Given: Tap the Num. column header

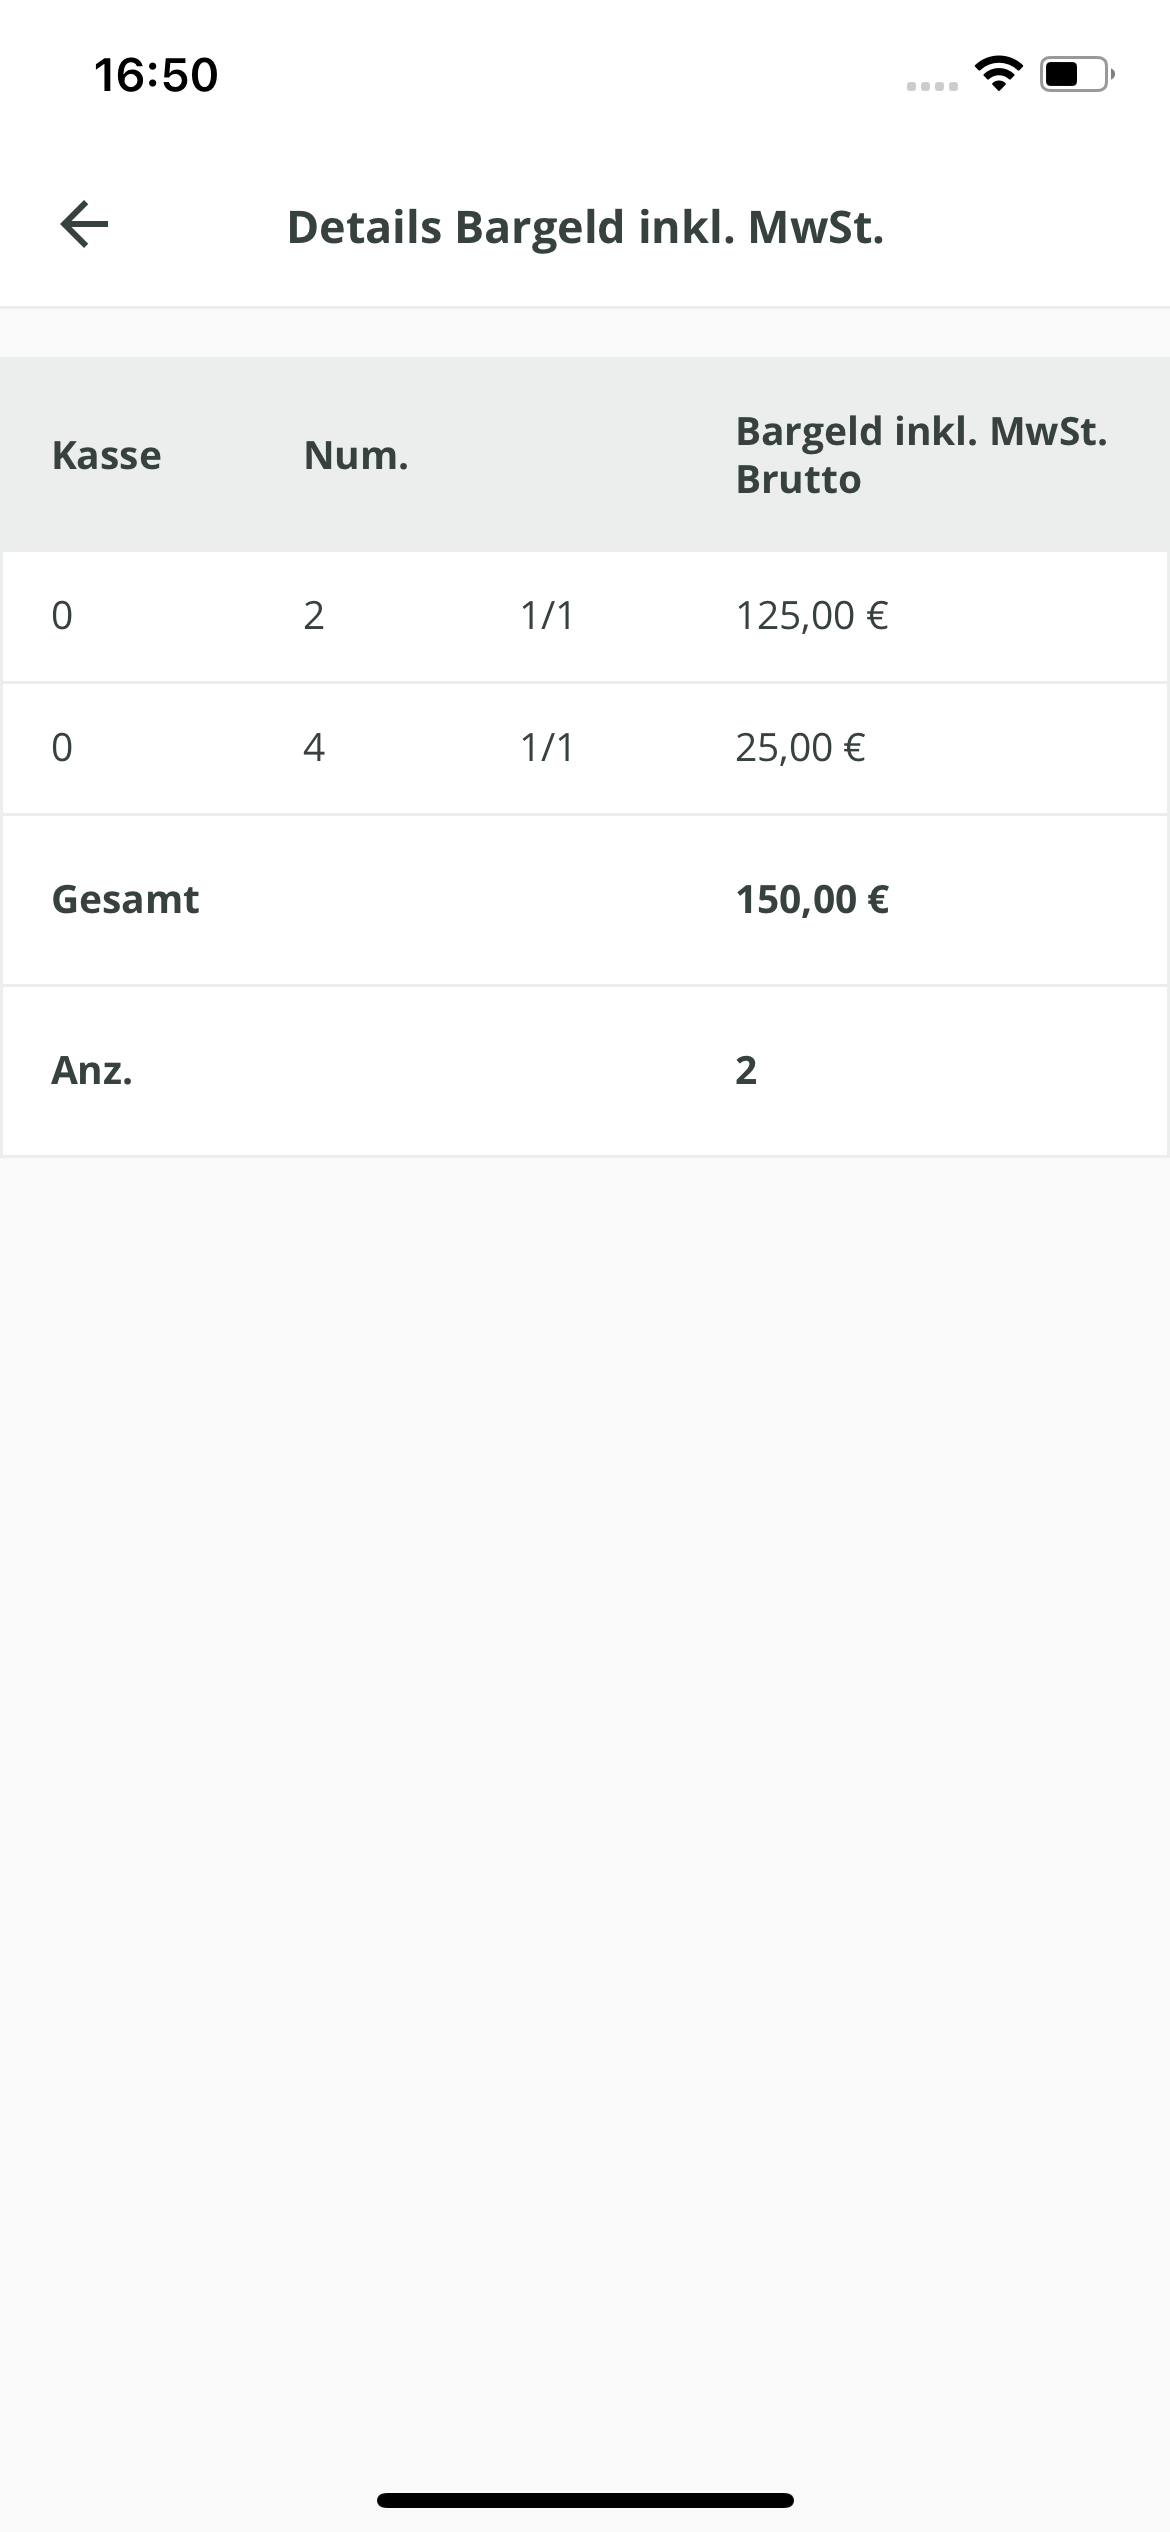Looking at the screenshot, I should click(x=356, y=456).
